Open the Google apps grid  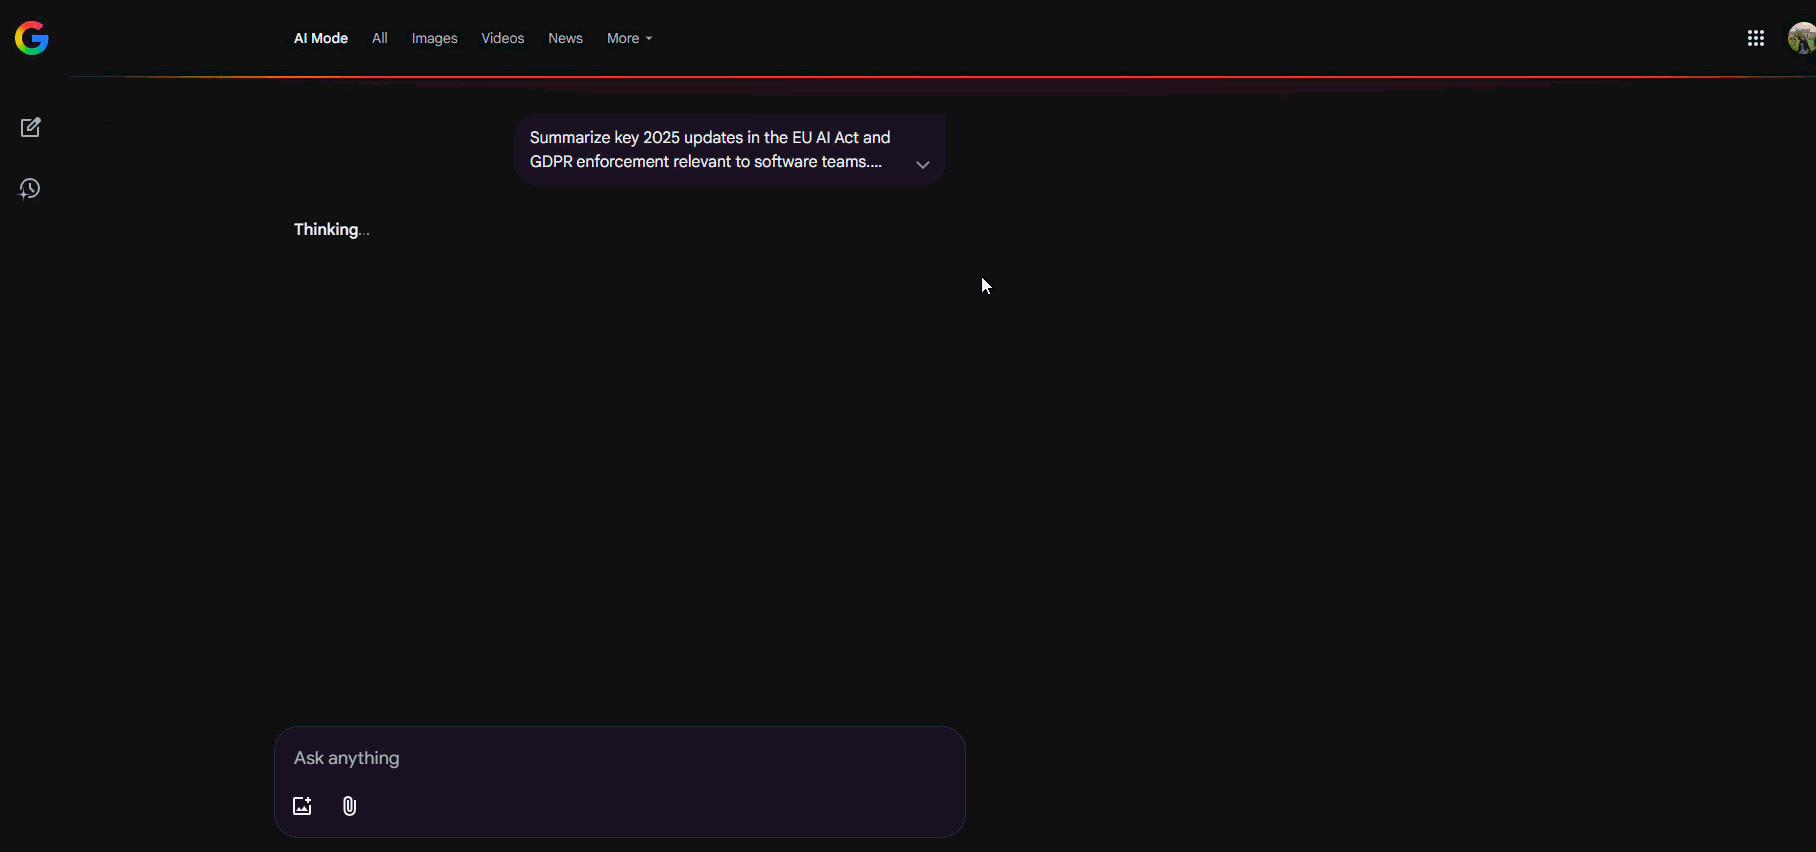[x=1755, y=38]
